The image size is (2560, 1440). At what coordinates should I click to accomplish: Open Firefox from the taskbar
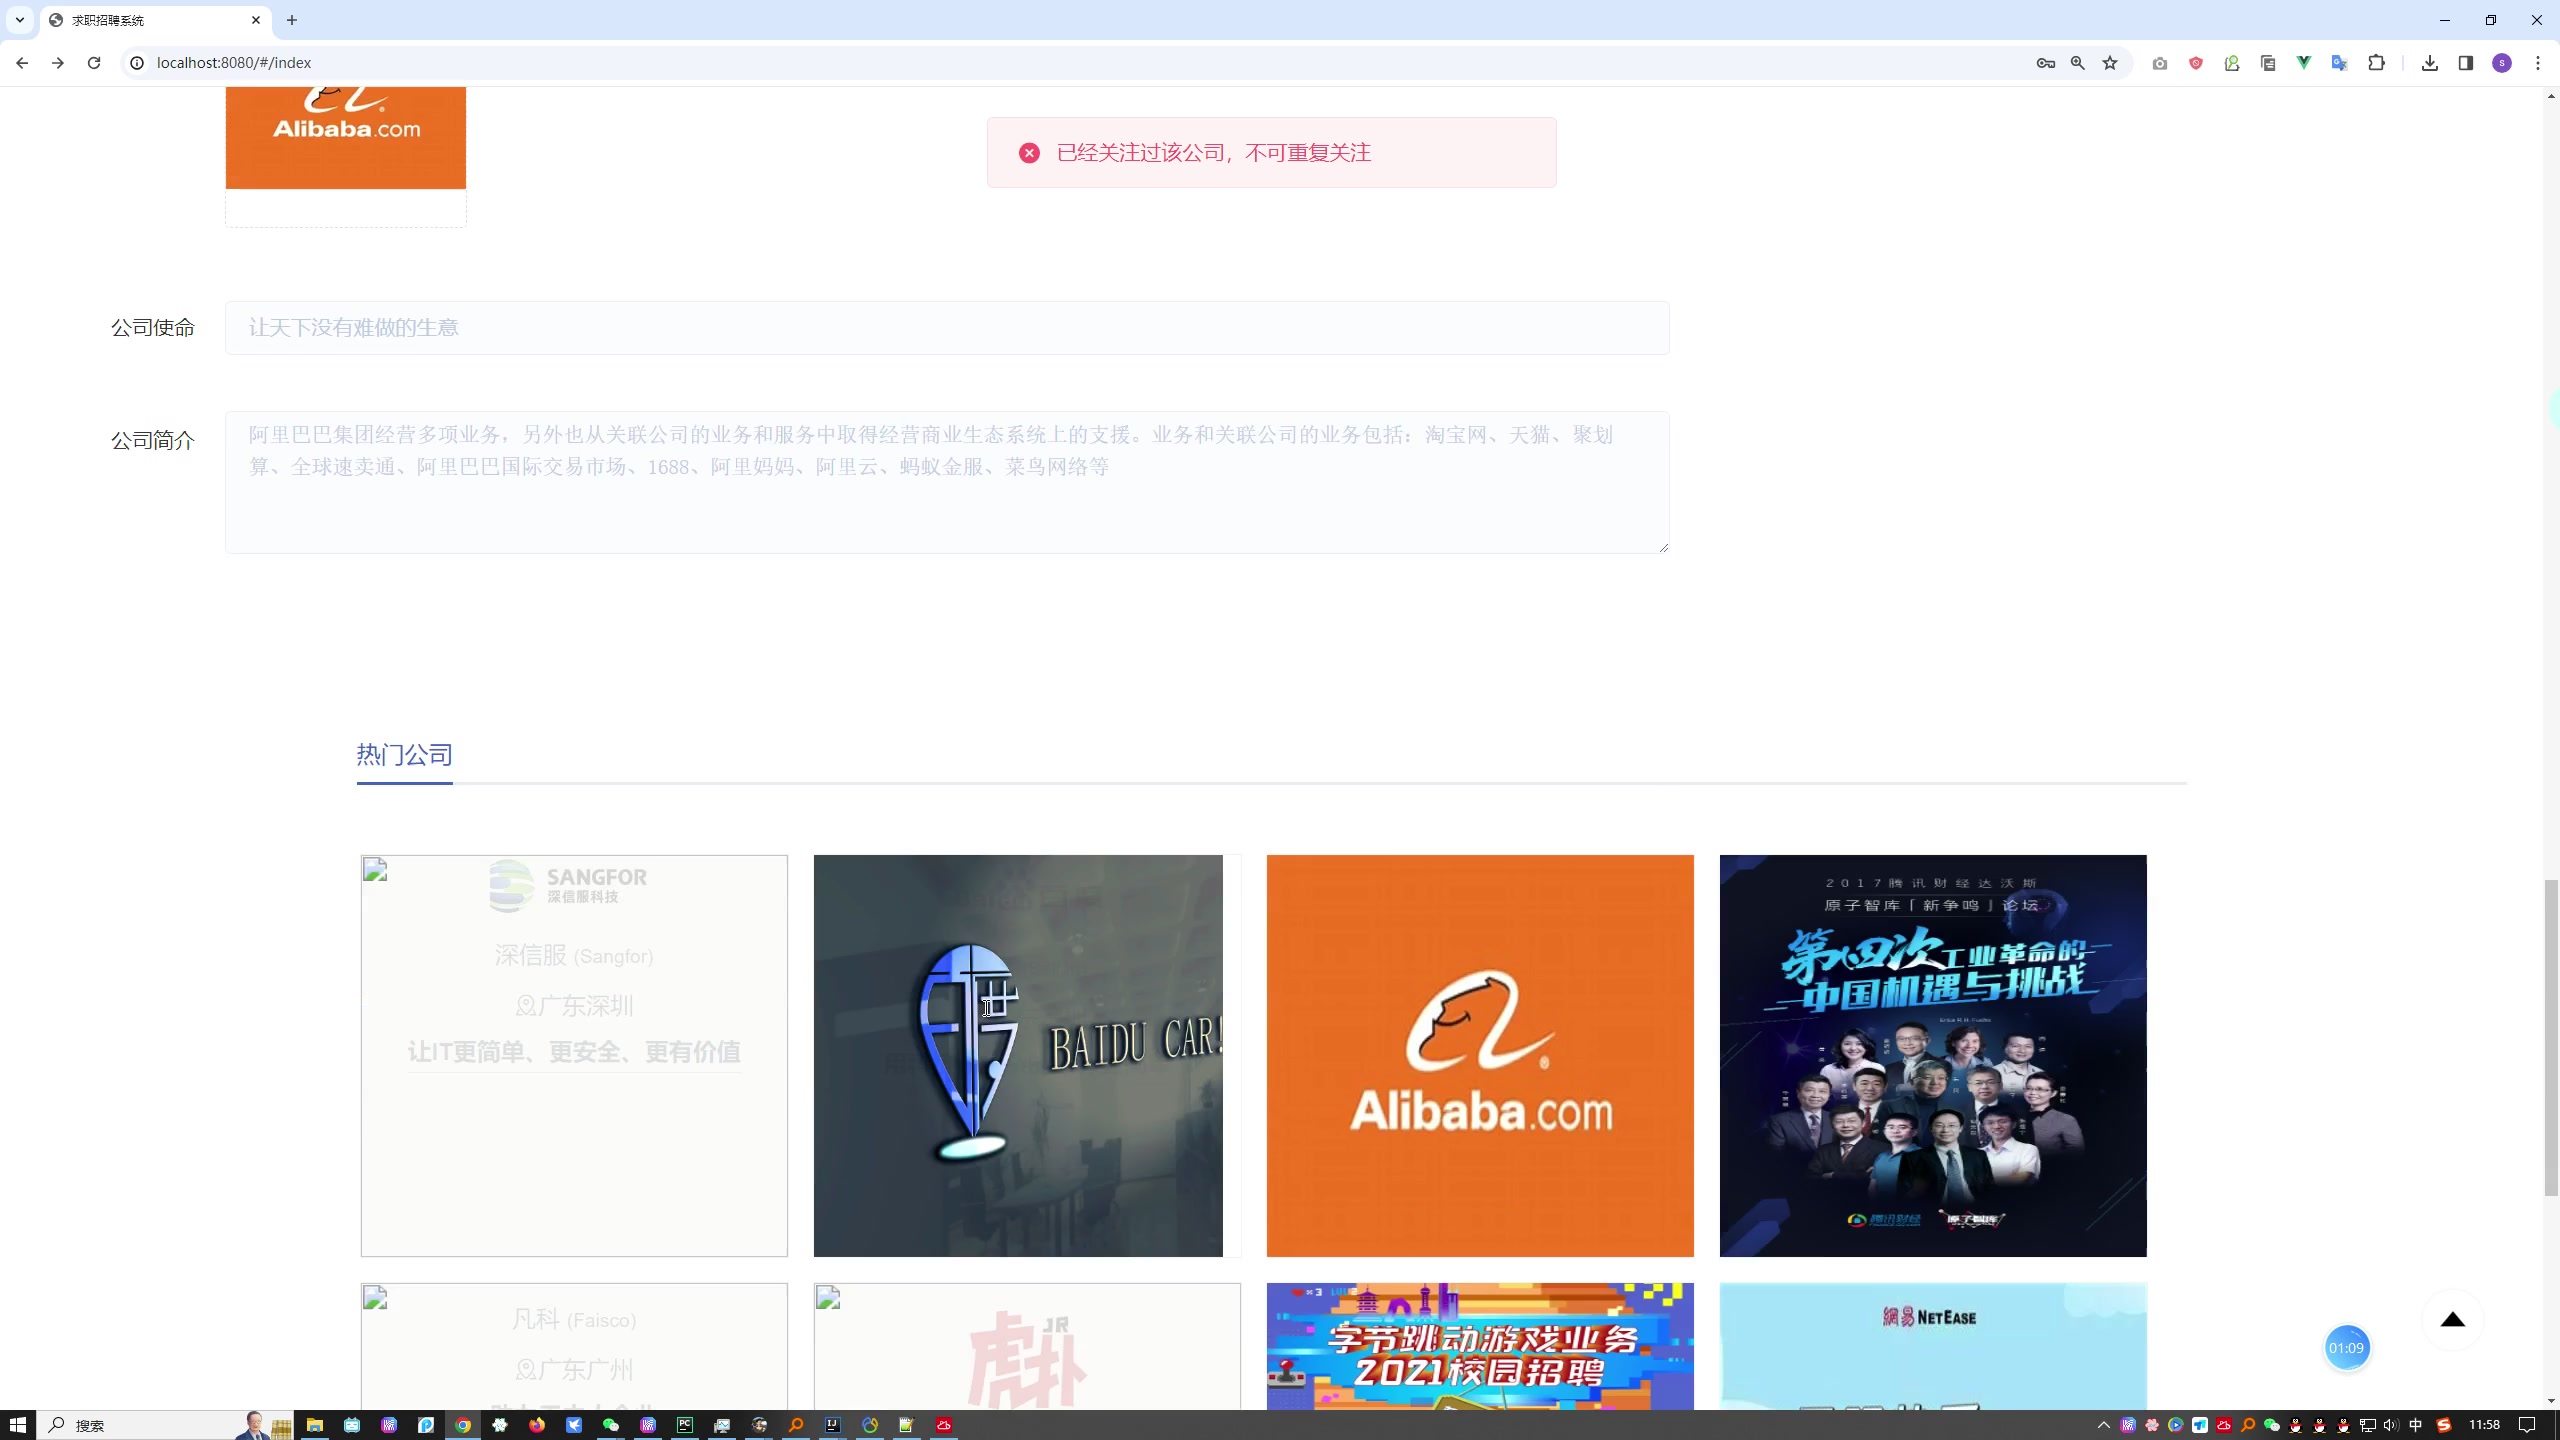point(537,1425)
